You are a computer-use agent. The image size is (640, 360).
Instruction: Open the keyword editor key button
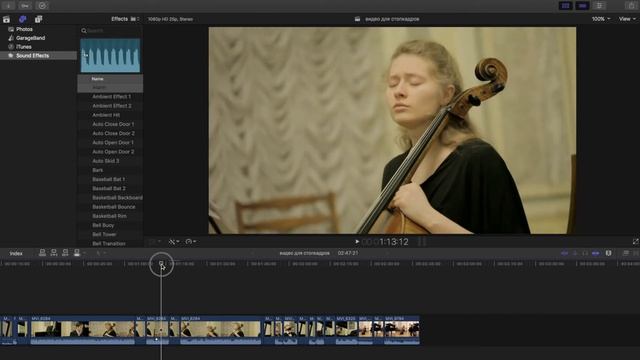point(25,6)
